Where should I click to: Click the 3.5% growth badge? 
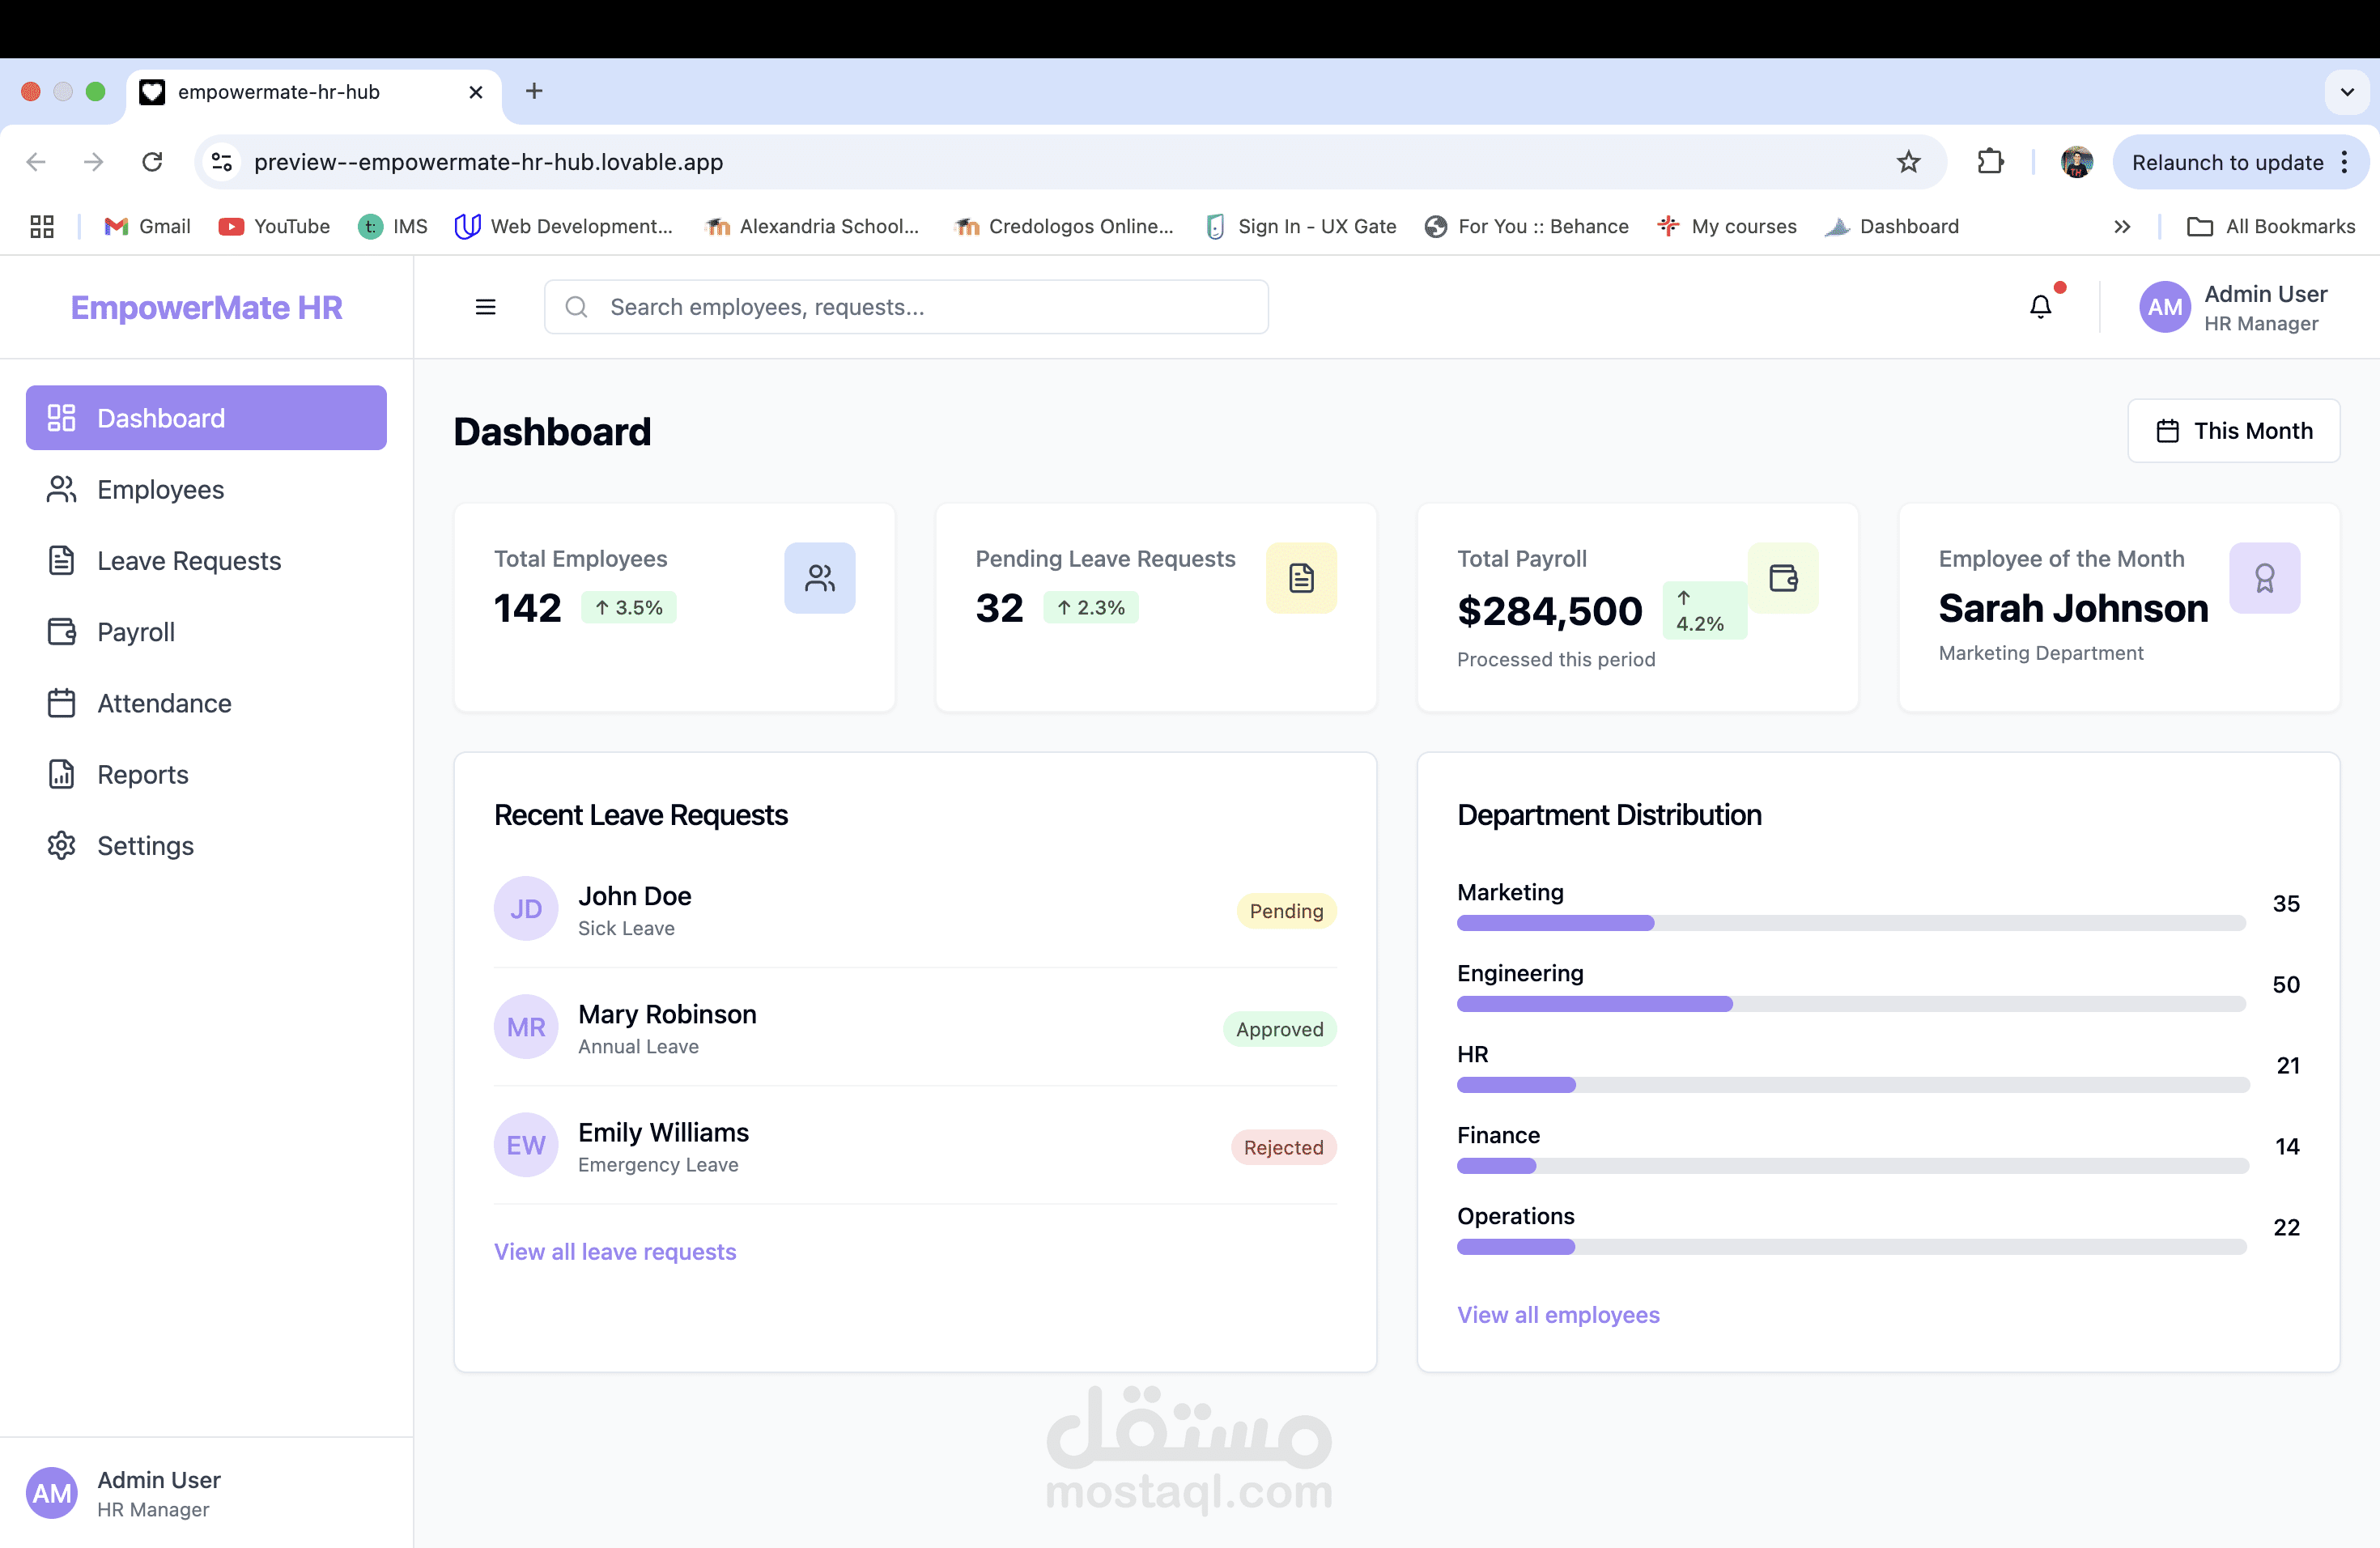pyautogui.click(x=628, y=607)
